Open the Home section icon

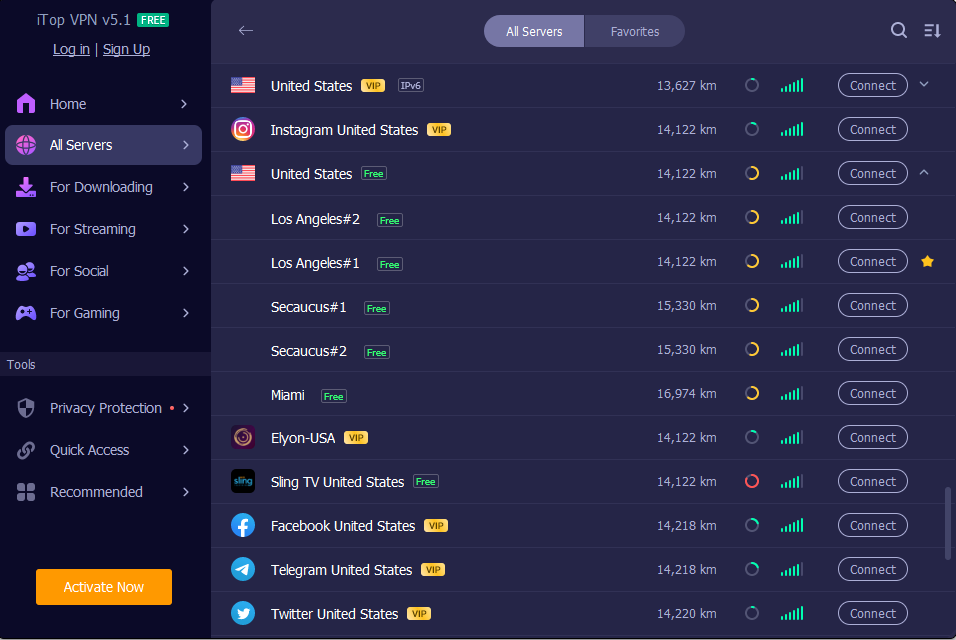pos(24,103)
